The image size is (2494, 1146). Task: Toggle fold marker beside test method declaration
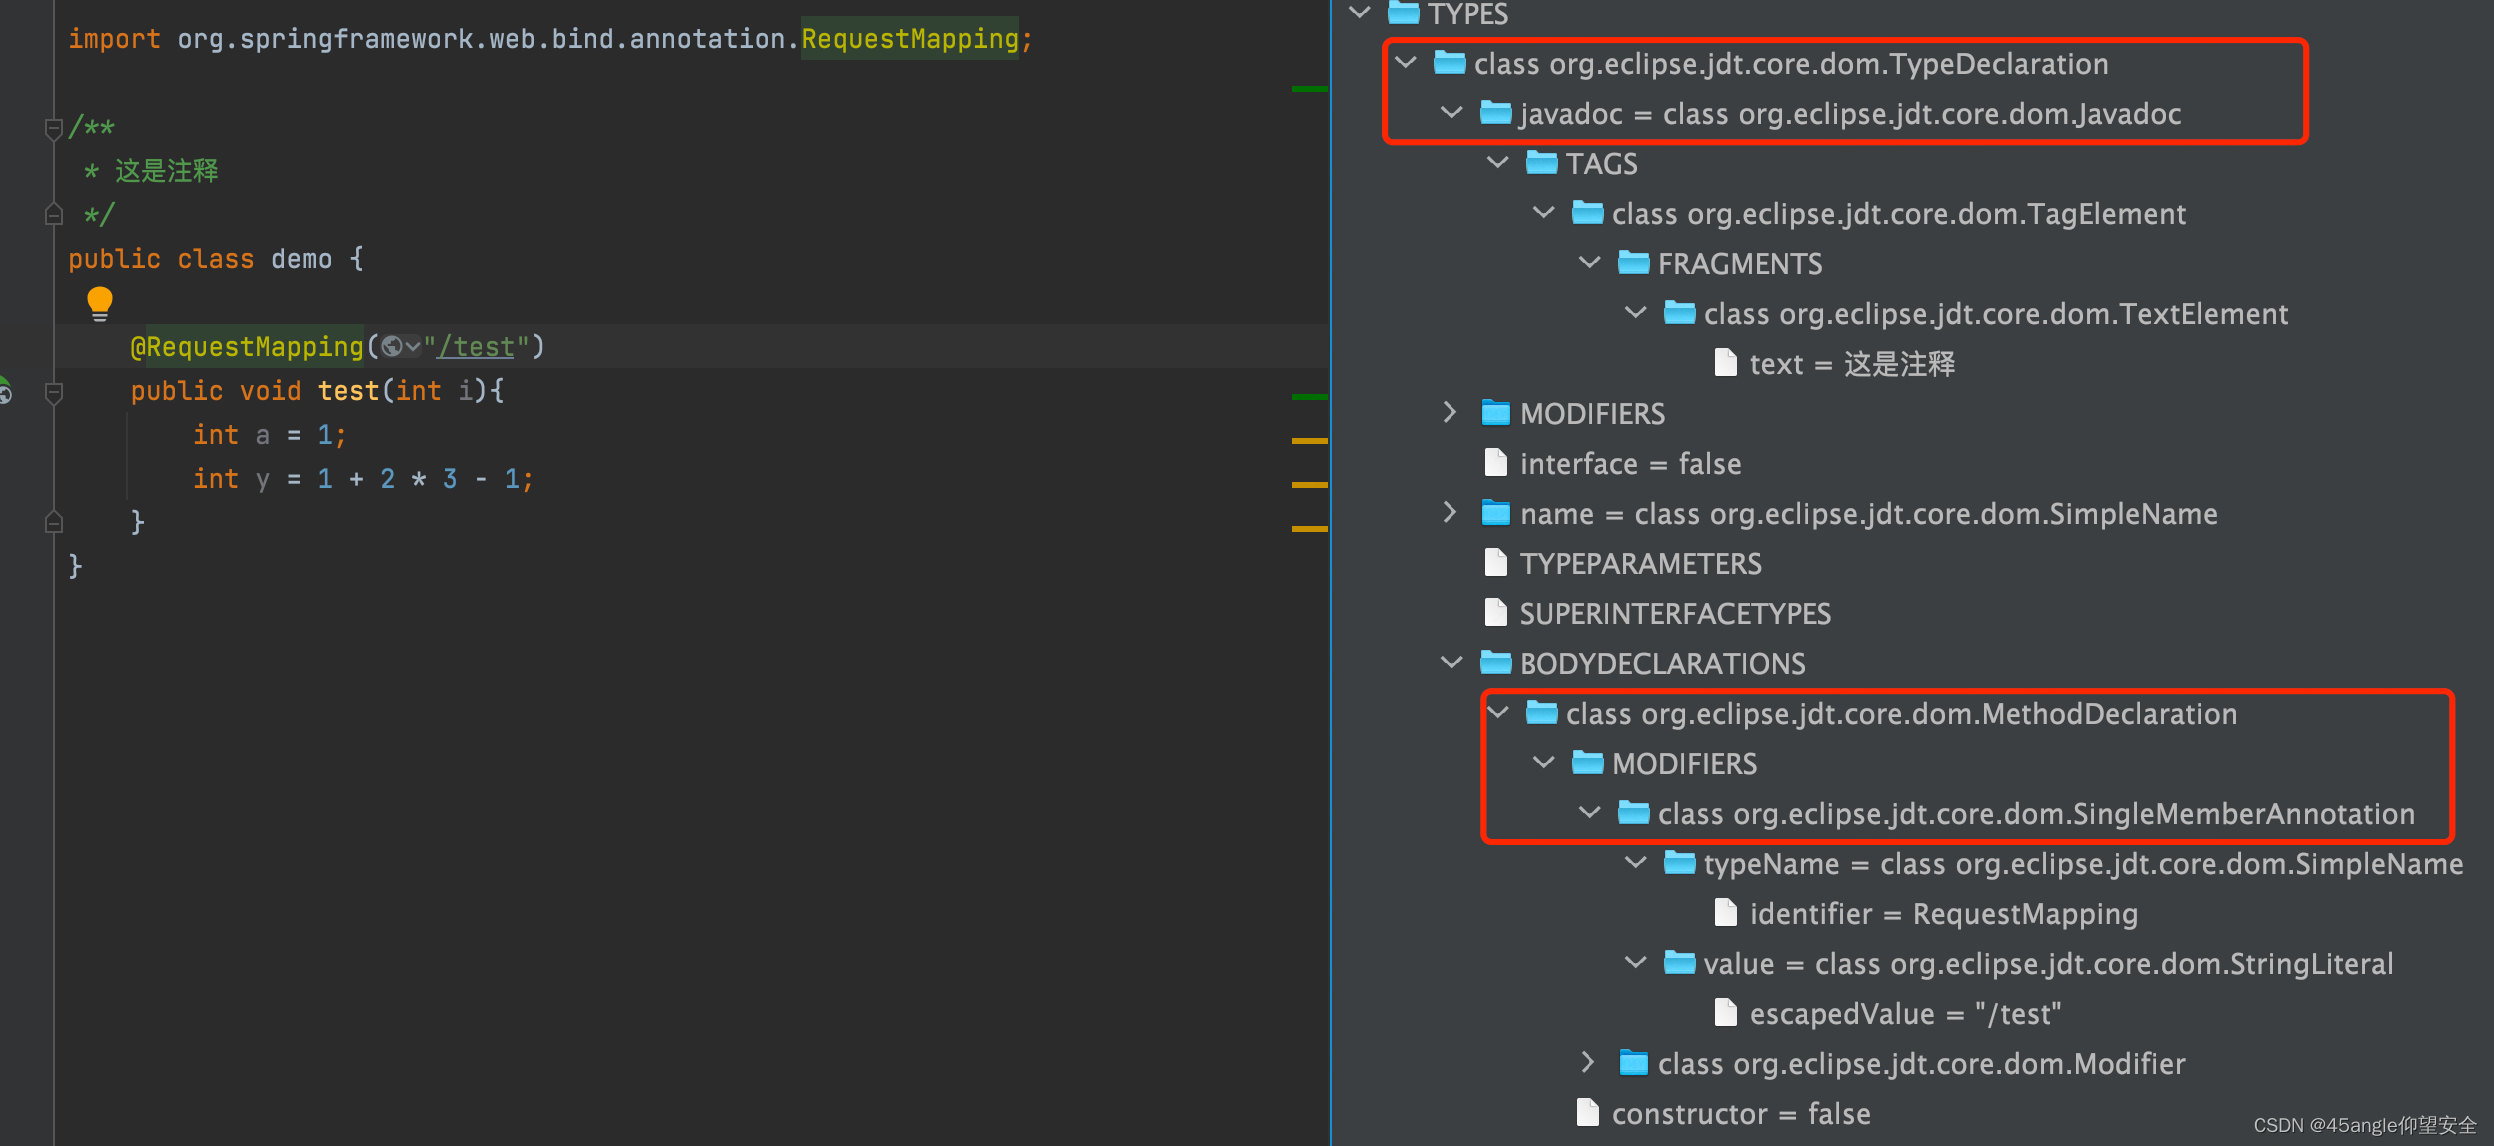coord(54,392)
